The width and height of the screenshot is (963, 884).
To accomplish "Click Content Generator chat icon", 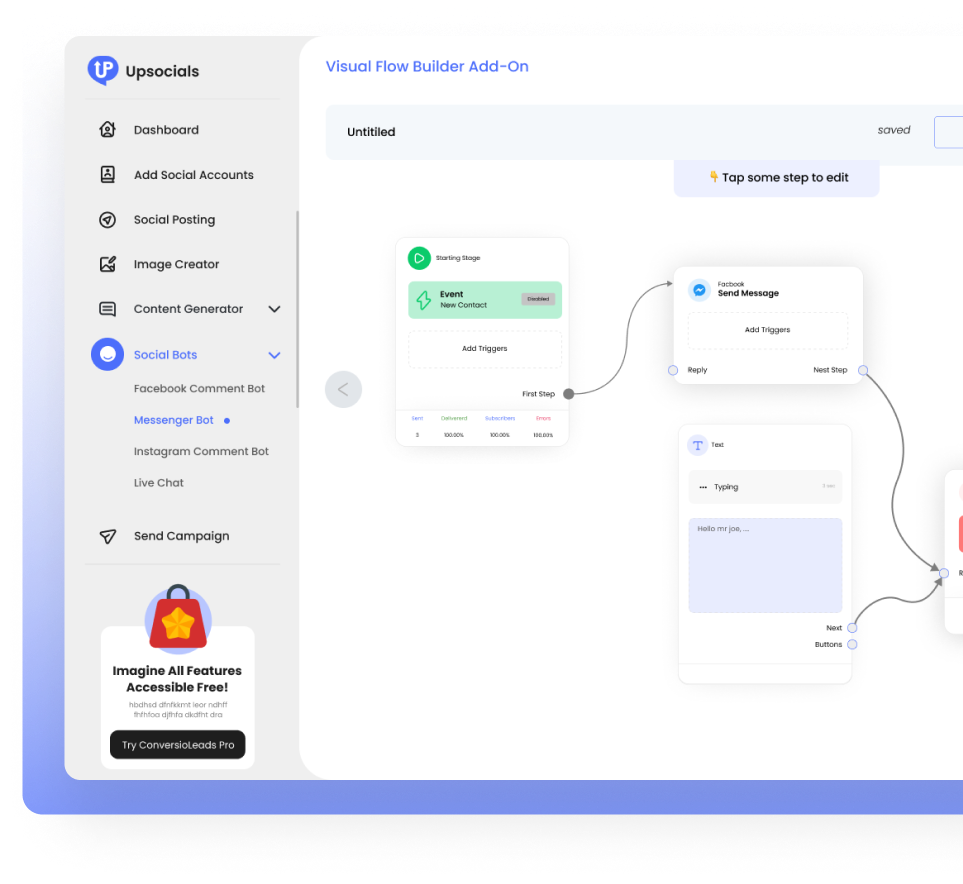I will coord(107,309).
